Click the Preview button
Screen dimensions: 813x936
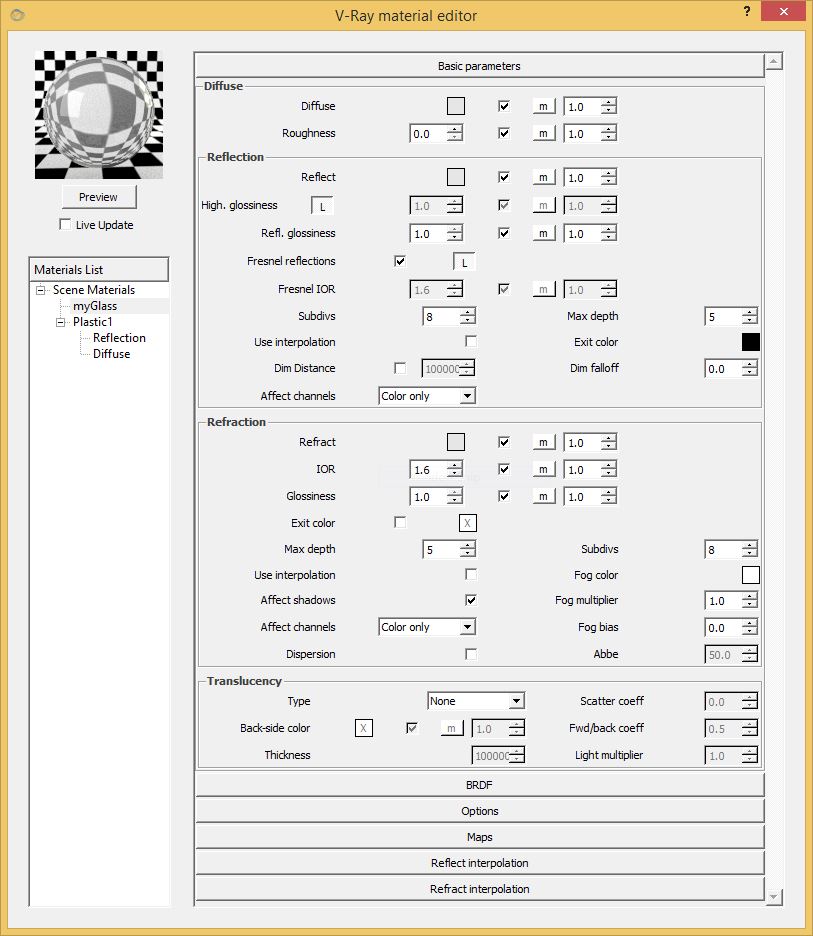pyautogui.click(x=99, y=197)
